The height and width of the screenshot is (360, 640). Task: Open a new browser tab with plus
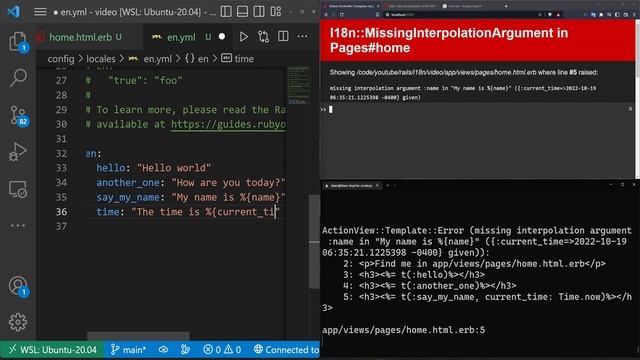pyautogui.click(x=506, y=6)
